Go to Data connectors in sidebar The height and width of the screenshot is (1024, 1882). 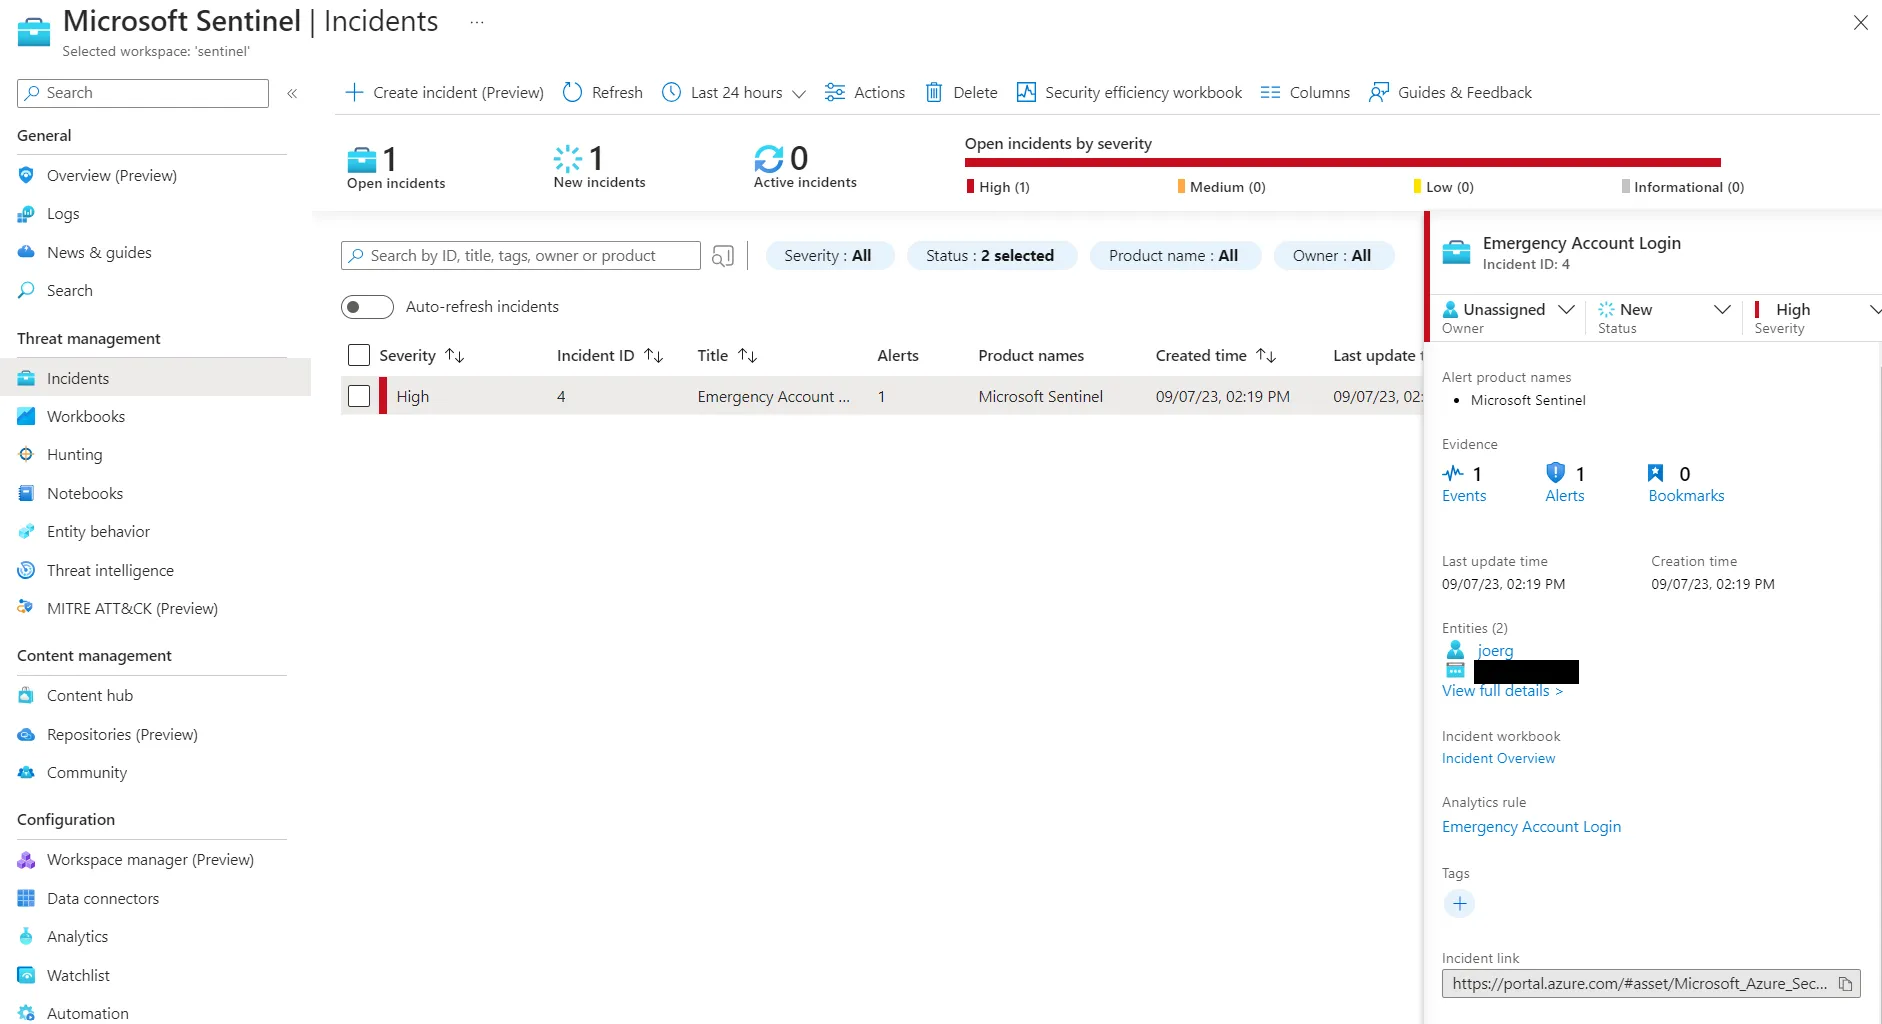[102, 898]
